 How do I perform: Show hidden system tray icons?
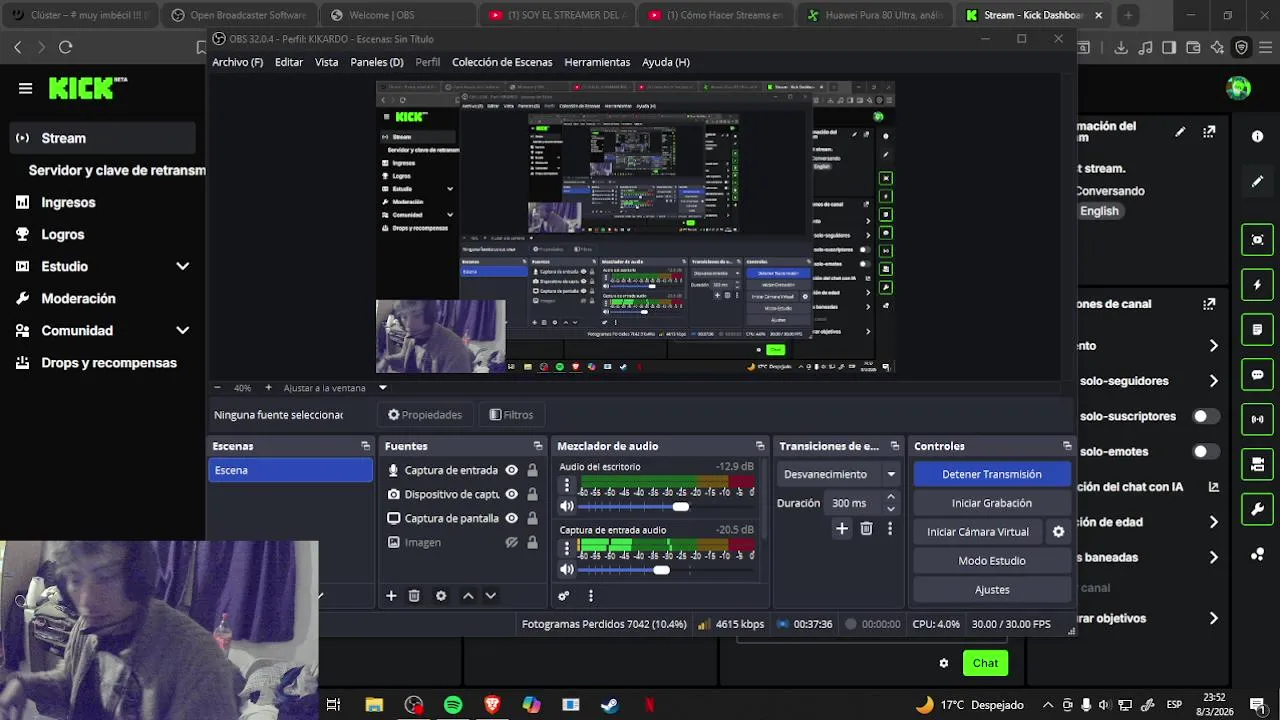[1047, 705]
